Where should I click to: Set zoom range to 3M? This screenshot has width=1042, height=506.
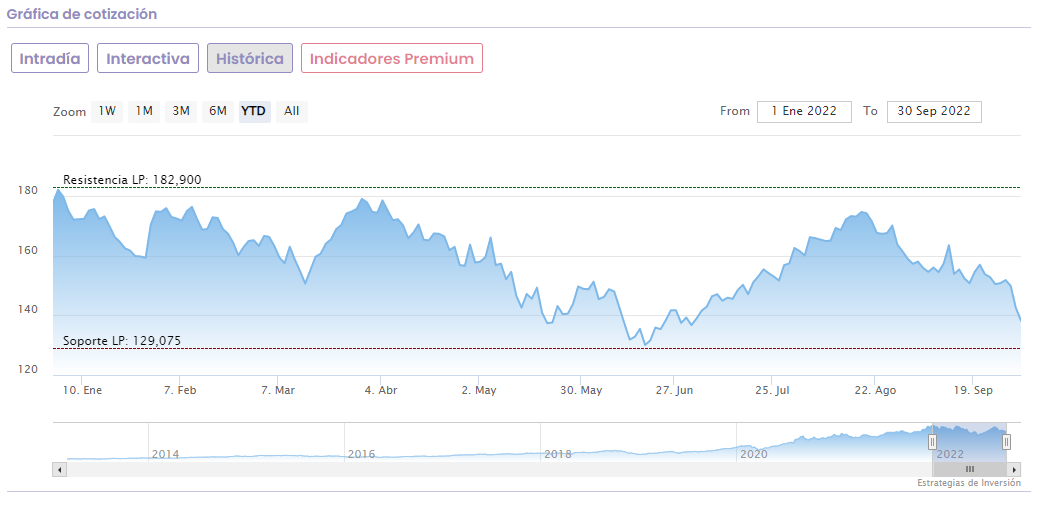pos(181,111)
